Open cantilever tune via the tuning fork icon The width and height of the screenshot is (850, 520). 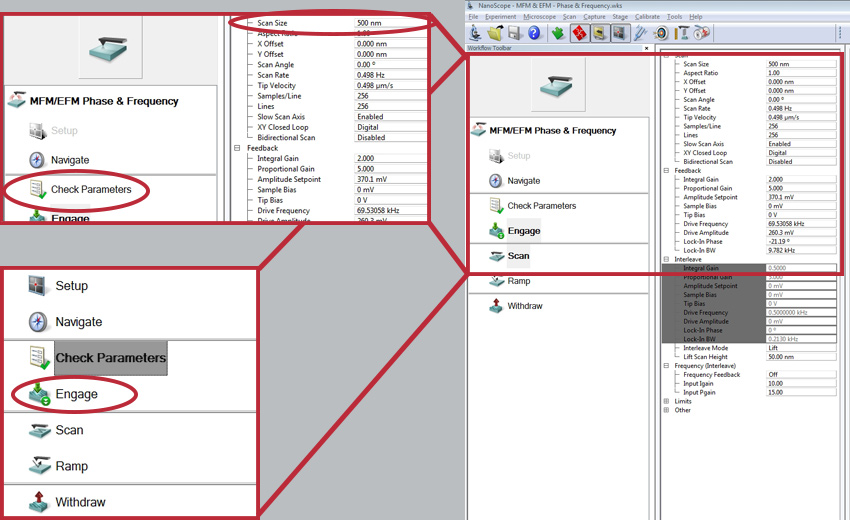pos(640,33)
